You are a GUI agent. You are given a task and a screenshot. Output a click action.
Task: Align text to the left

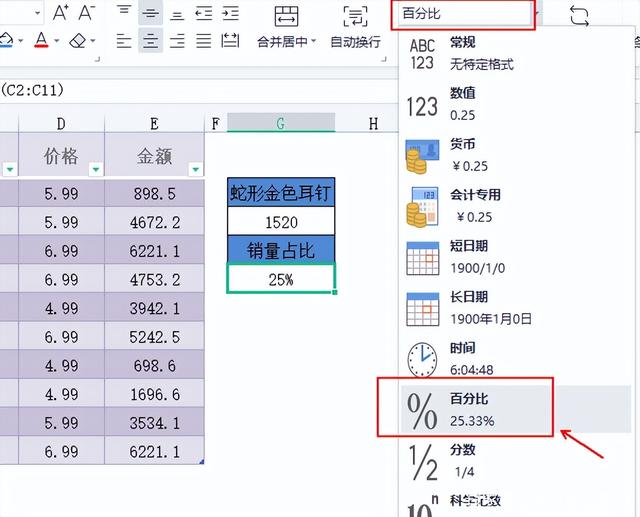[x=124, y=41]
